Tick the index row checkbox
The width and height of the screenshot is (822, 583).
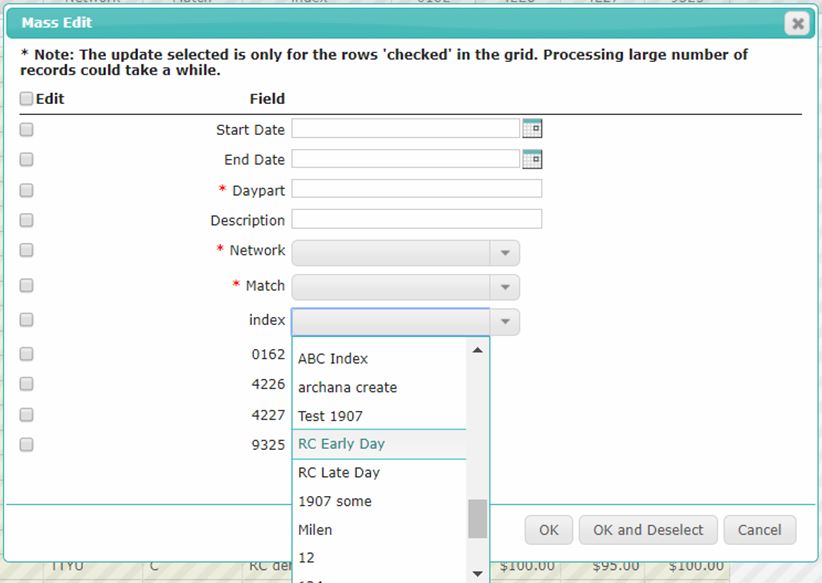pyautogui.click(x=26, y=320)
